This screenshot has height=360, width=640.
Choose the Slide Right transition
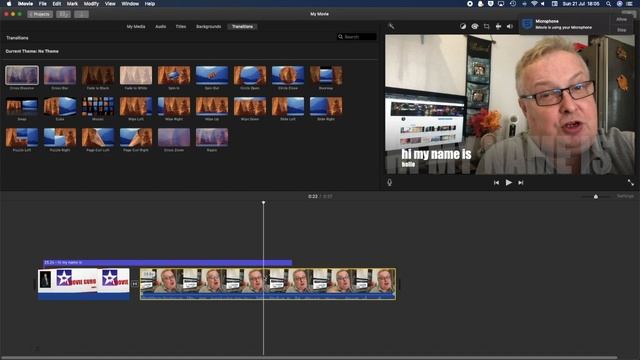point(326,107)
